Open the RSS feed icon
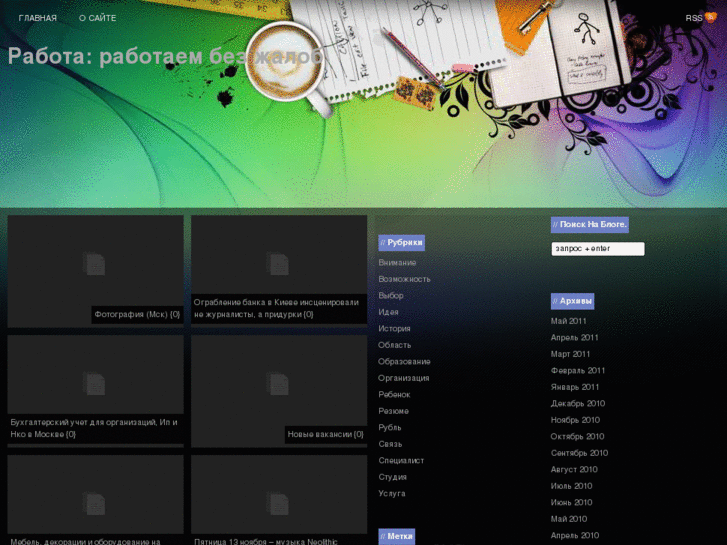The height and width of the screenshot is (545, 727). coord(710,17)
